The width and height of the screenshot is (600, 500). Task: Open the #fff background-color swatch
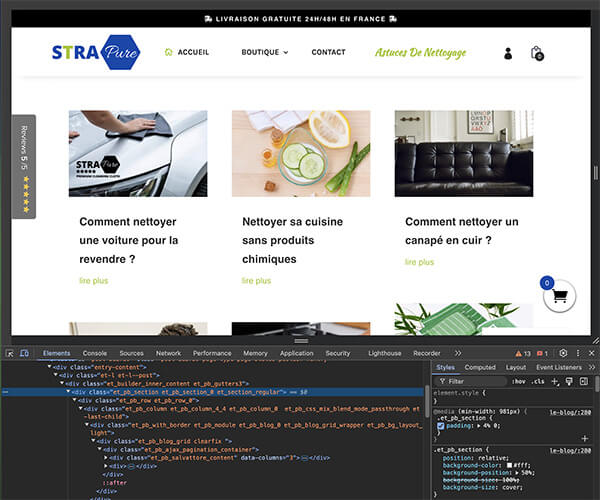(x=509, y=466)
